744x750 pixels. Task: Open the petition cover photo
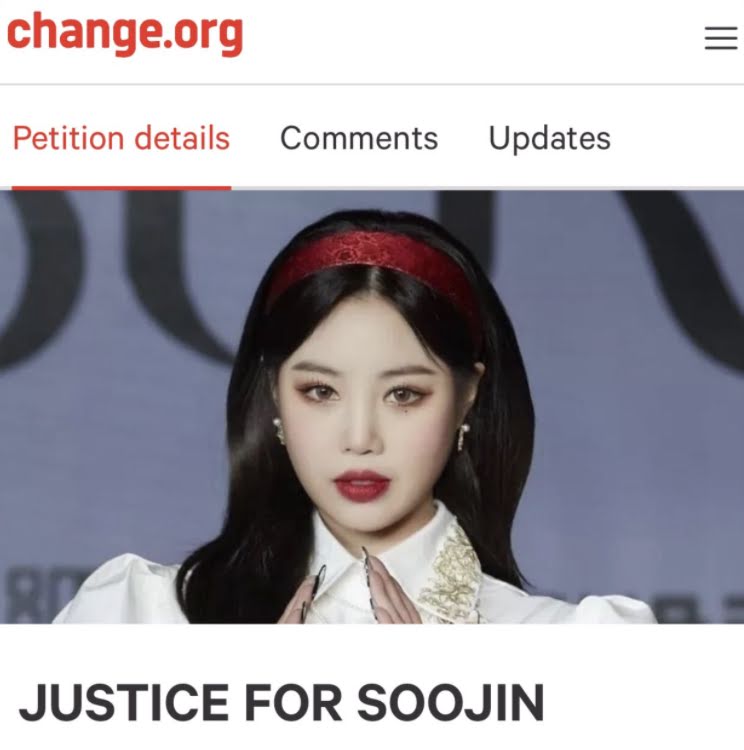372,407
